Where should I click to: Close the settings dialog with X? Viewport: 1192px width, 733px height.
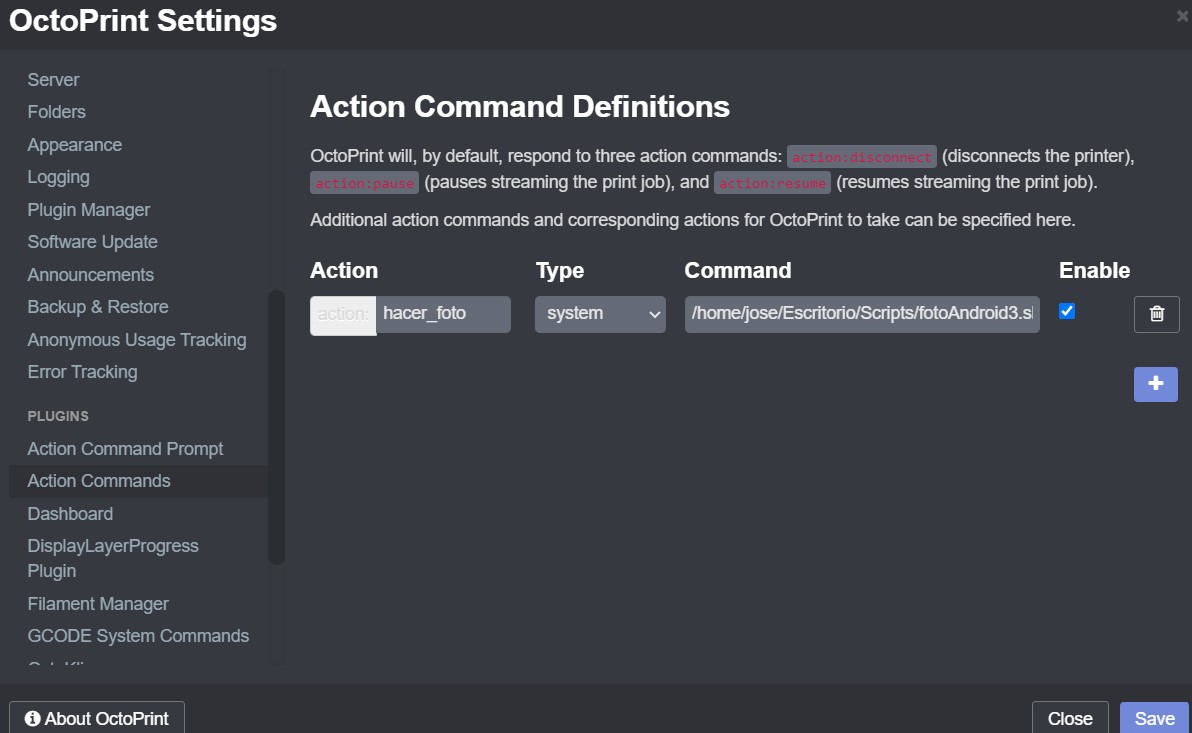click(1182, 15)
